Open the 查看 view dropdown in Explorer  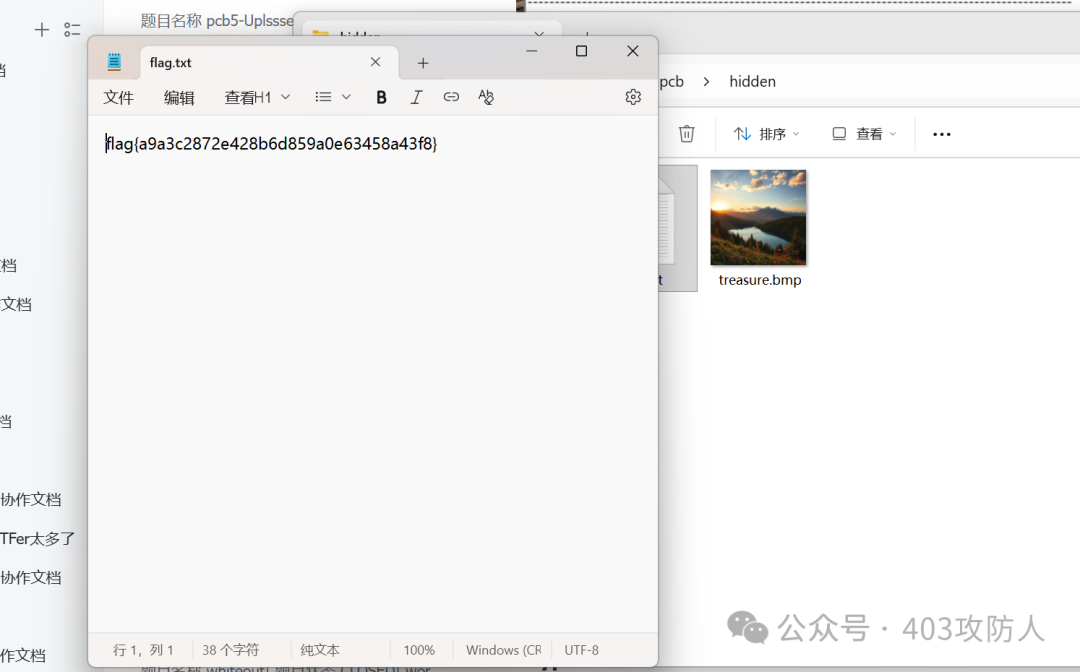tap(864, 134)
